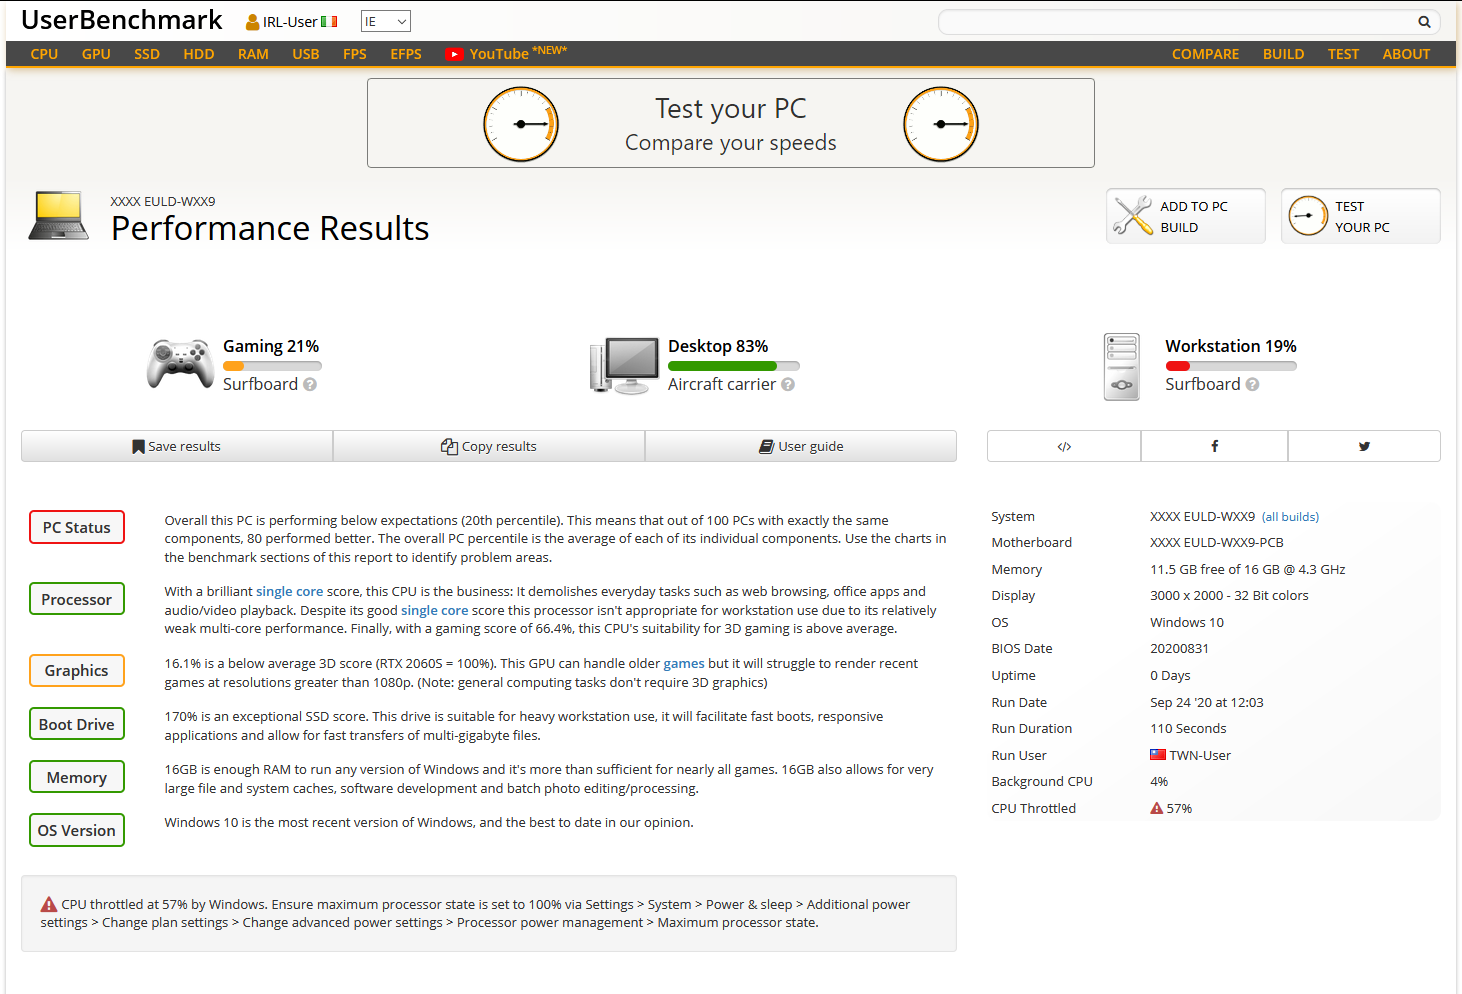Image resolution: width=1462 pixels, height=994 pixels.
Task: Share results via Twitter icon
Action: coord(1364,446)
